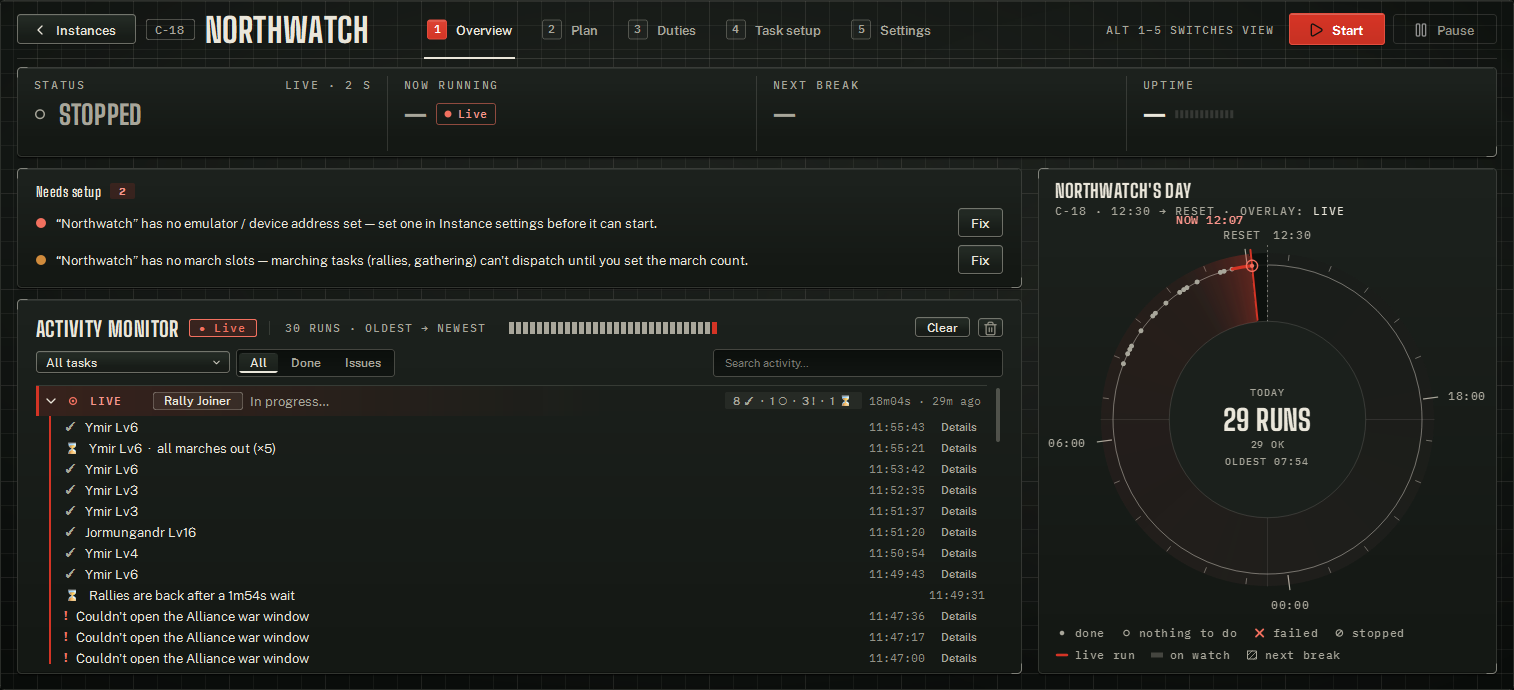Click the Search activity field
The width and height of the screenshot is (1514, 690).
pos(857,363)
